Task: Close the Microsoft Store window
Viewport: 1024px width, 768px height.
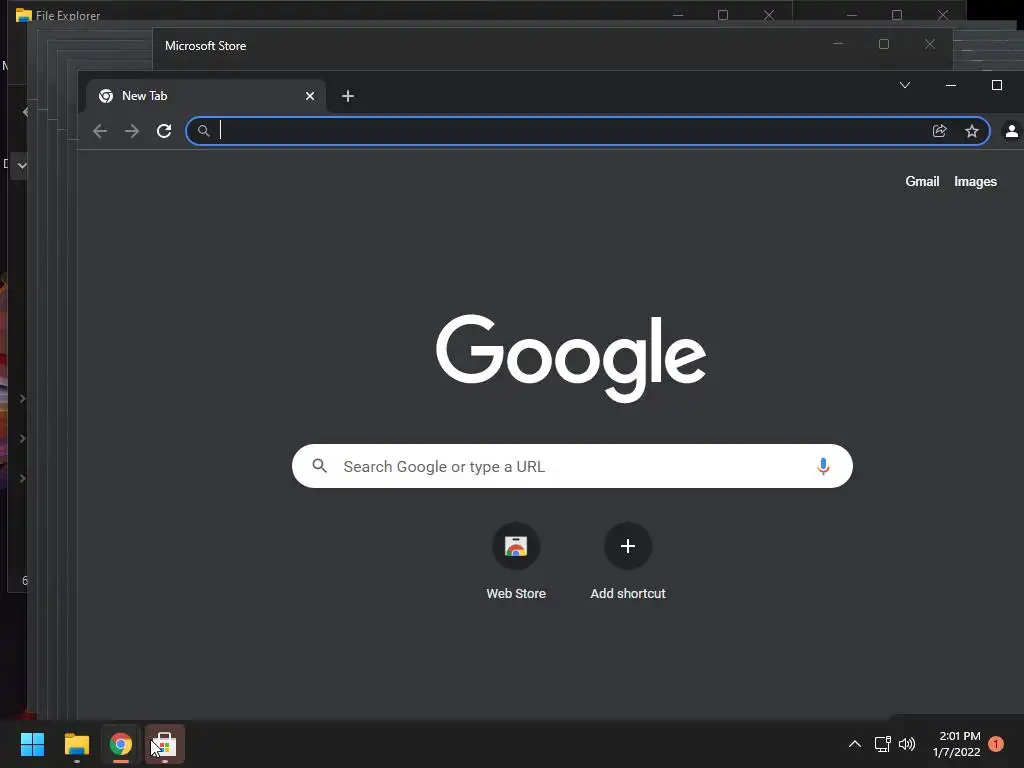Action: pyautogui.click(x=930, y=44)
